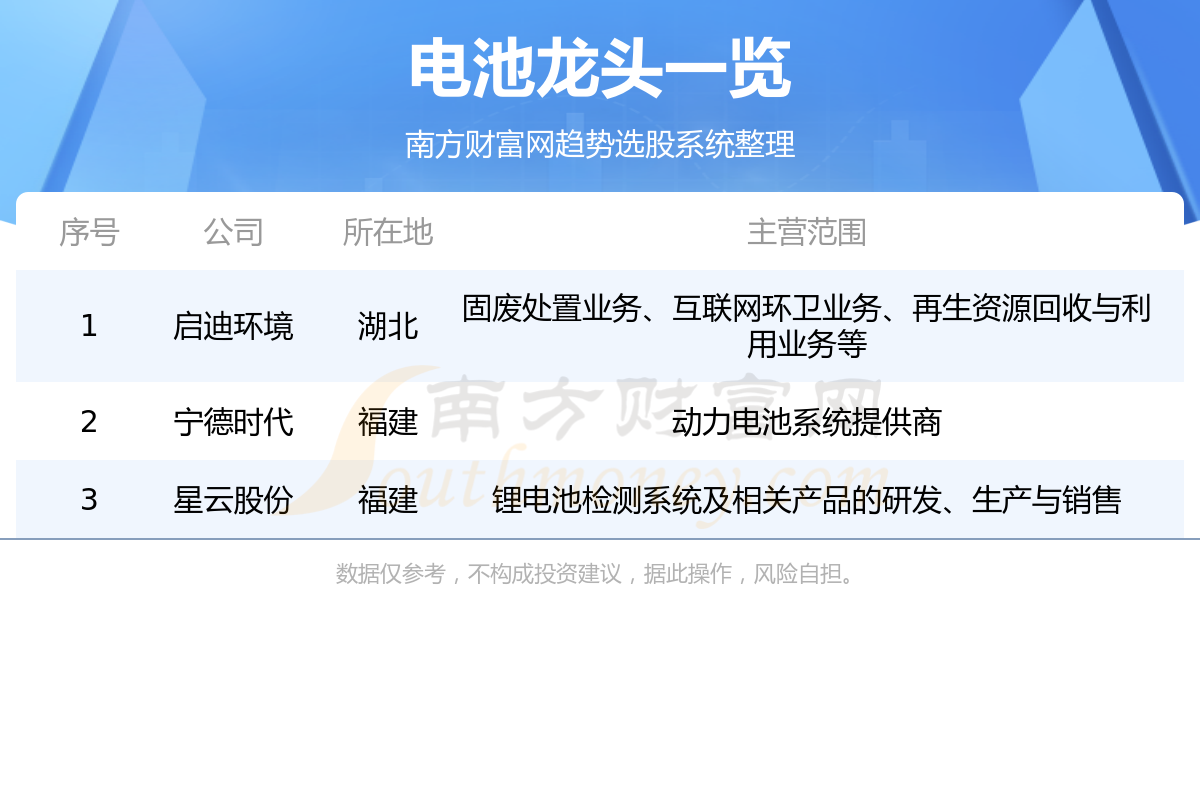Select row number 3 cell
The width and height of the screenshot is (1200, 800).
(89, 499)
